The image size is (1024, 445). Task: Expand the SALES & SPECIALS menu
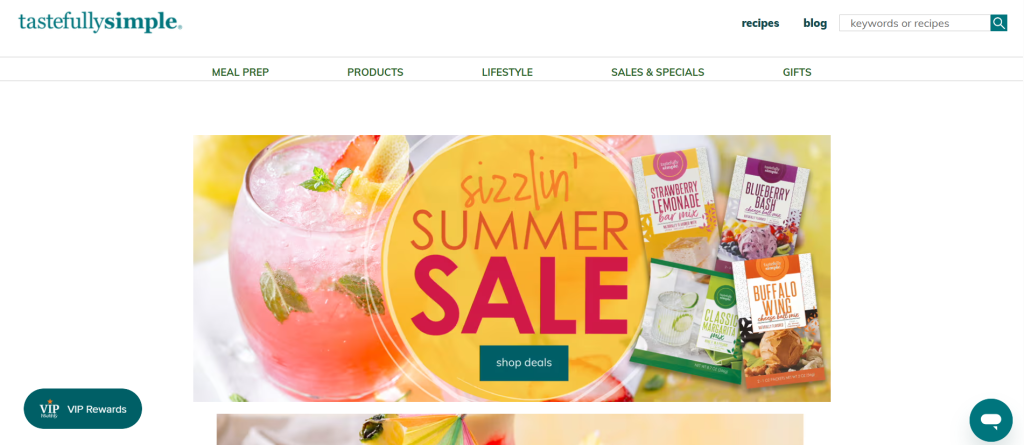click(658, 72)
